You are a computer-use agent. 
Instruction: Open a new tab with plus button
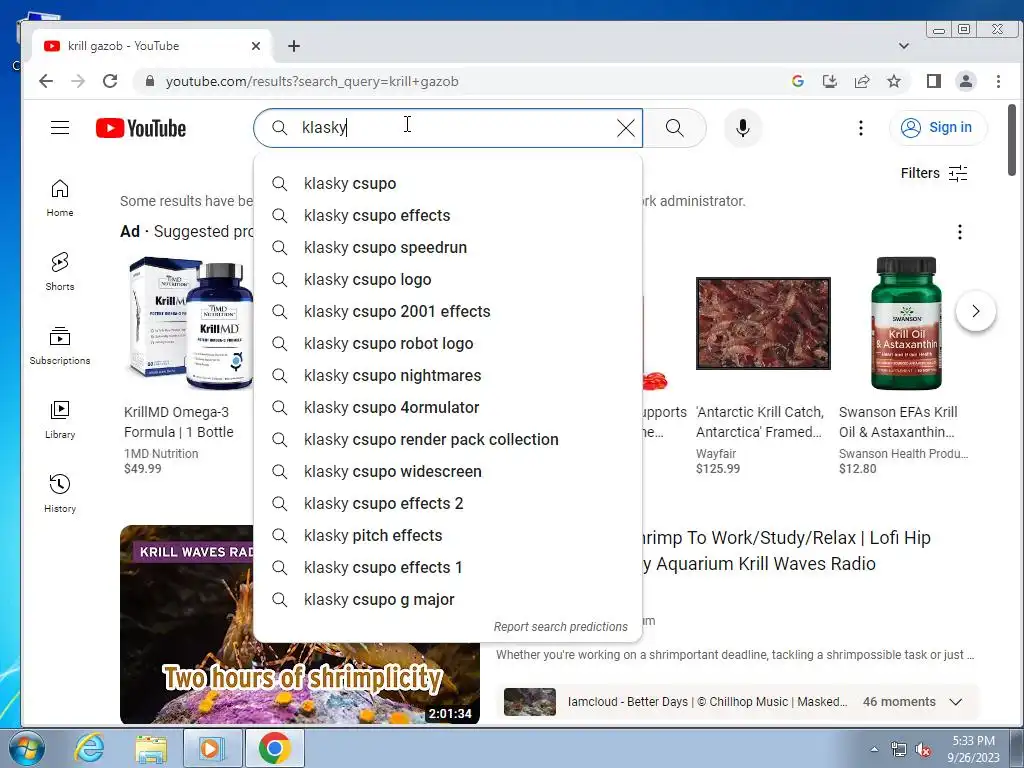coord(294,46)
